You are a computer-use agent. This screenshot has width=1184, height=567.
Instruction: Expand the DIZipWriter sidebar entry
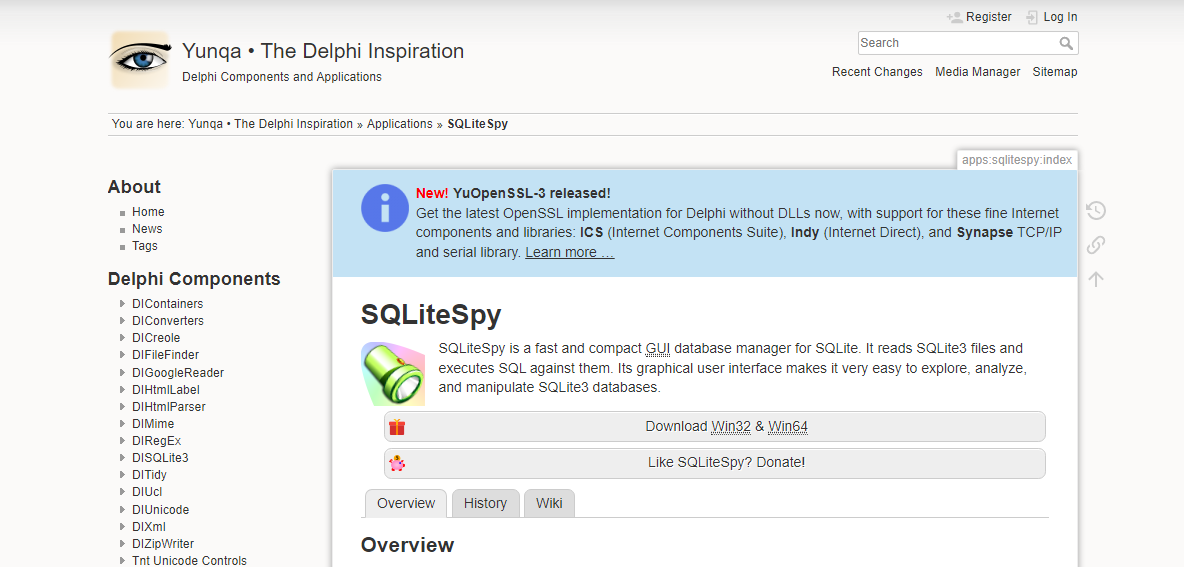coord(122,544)
